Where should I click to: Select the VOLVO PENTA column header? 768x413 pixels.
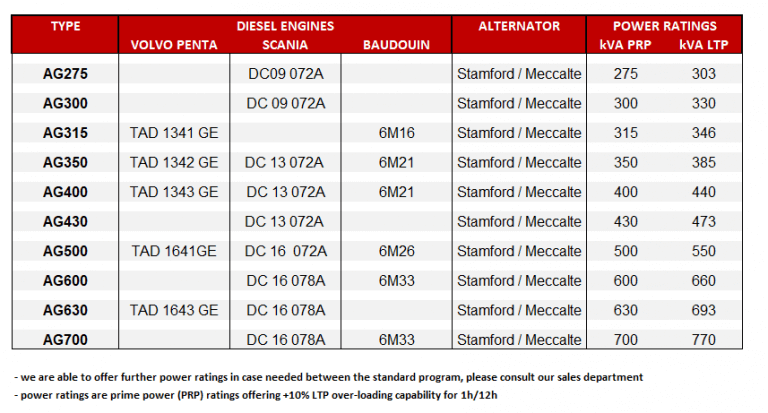(174, 45)
